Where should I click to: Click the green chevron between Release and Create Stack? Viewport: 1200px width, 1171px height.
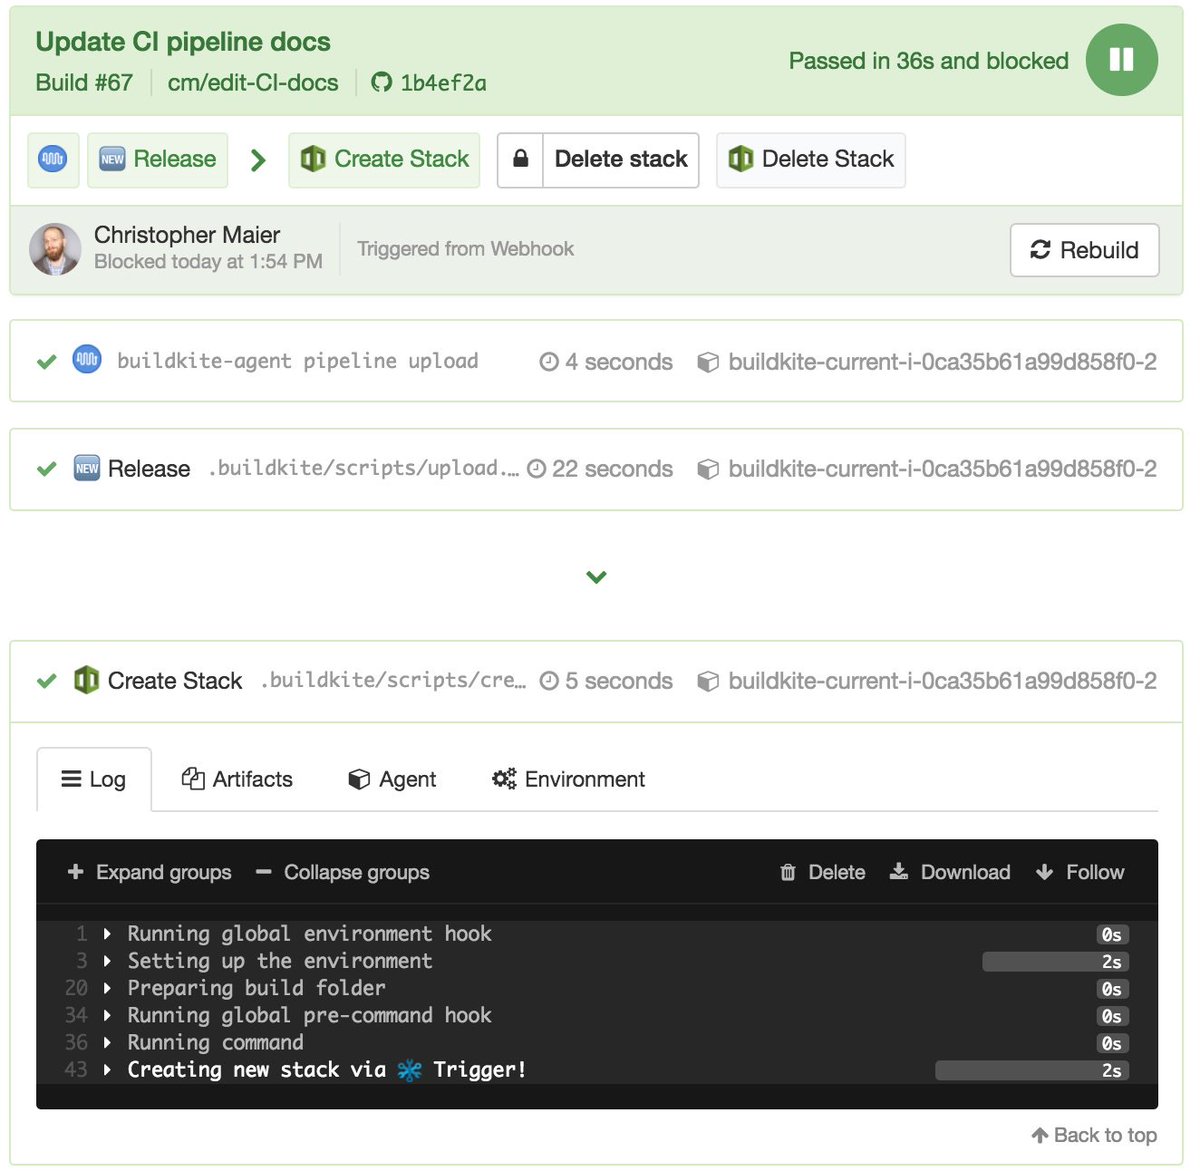tap(258, 160)
